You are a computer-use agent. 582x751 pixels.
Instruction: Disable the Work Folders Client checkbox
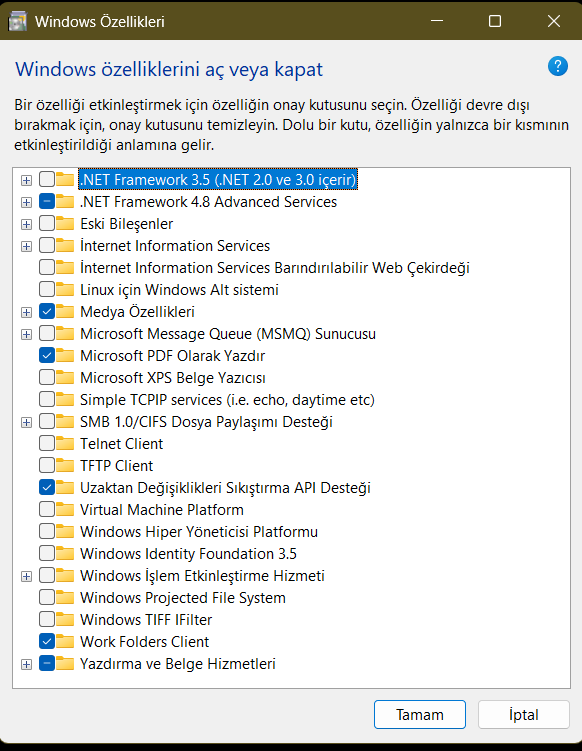47,641
